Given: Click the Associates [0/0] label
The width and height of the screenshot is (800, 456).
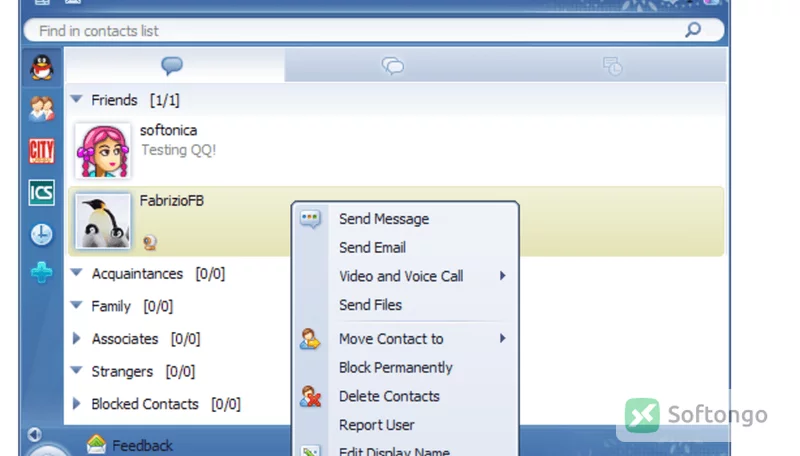Looking at the screenshot, I should (146, 339).
